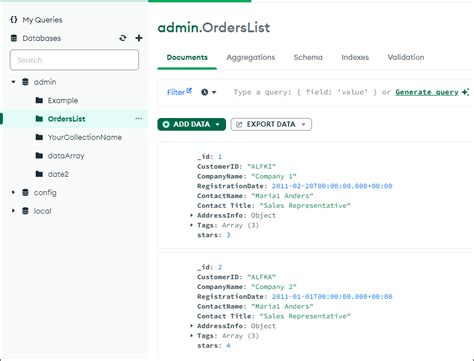
Task: Click the databases Search input field
Action: point(74,60)
